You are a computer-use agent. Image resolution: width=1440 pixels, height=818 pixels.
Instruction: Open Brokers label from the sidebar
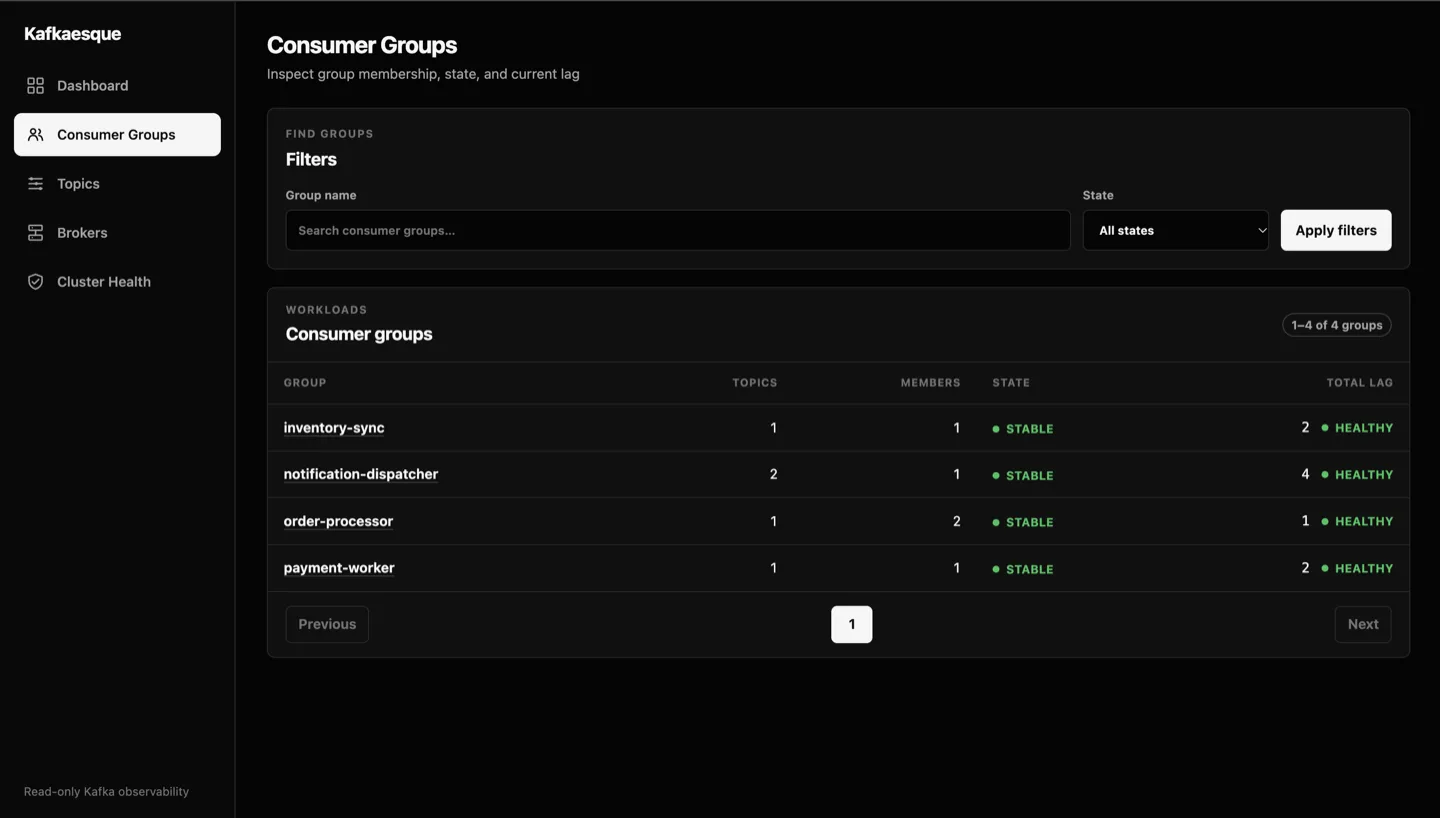click(82, 233)
